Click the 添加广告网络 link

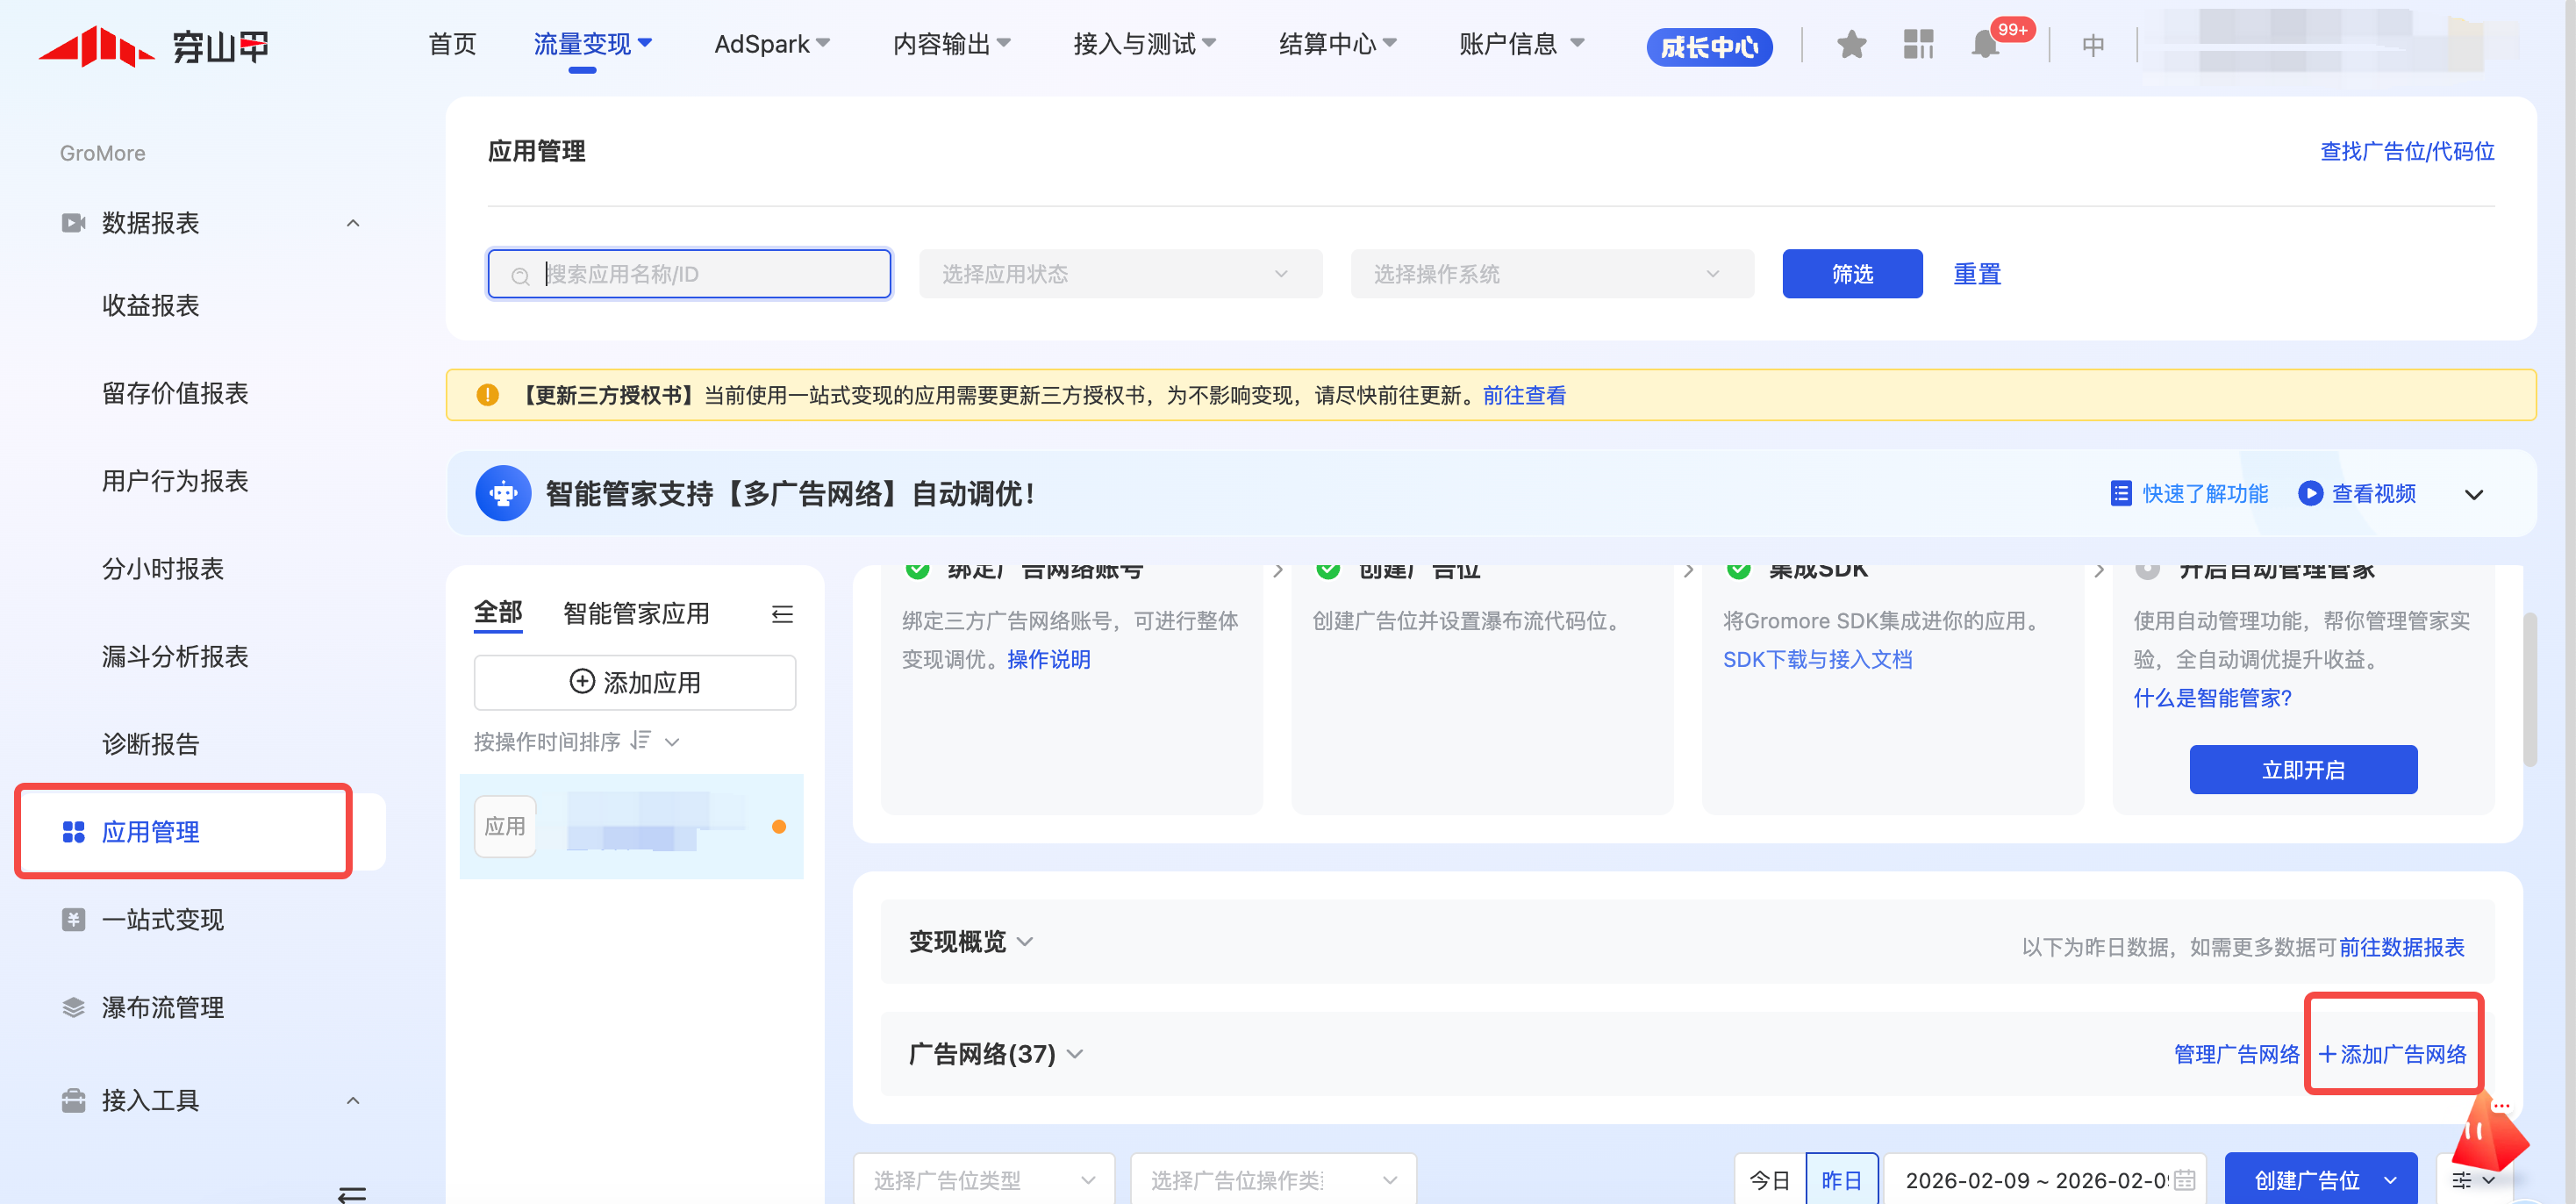click(2392, 1054)
